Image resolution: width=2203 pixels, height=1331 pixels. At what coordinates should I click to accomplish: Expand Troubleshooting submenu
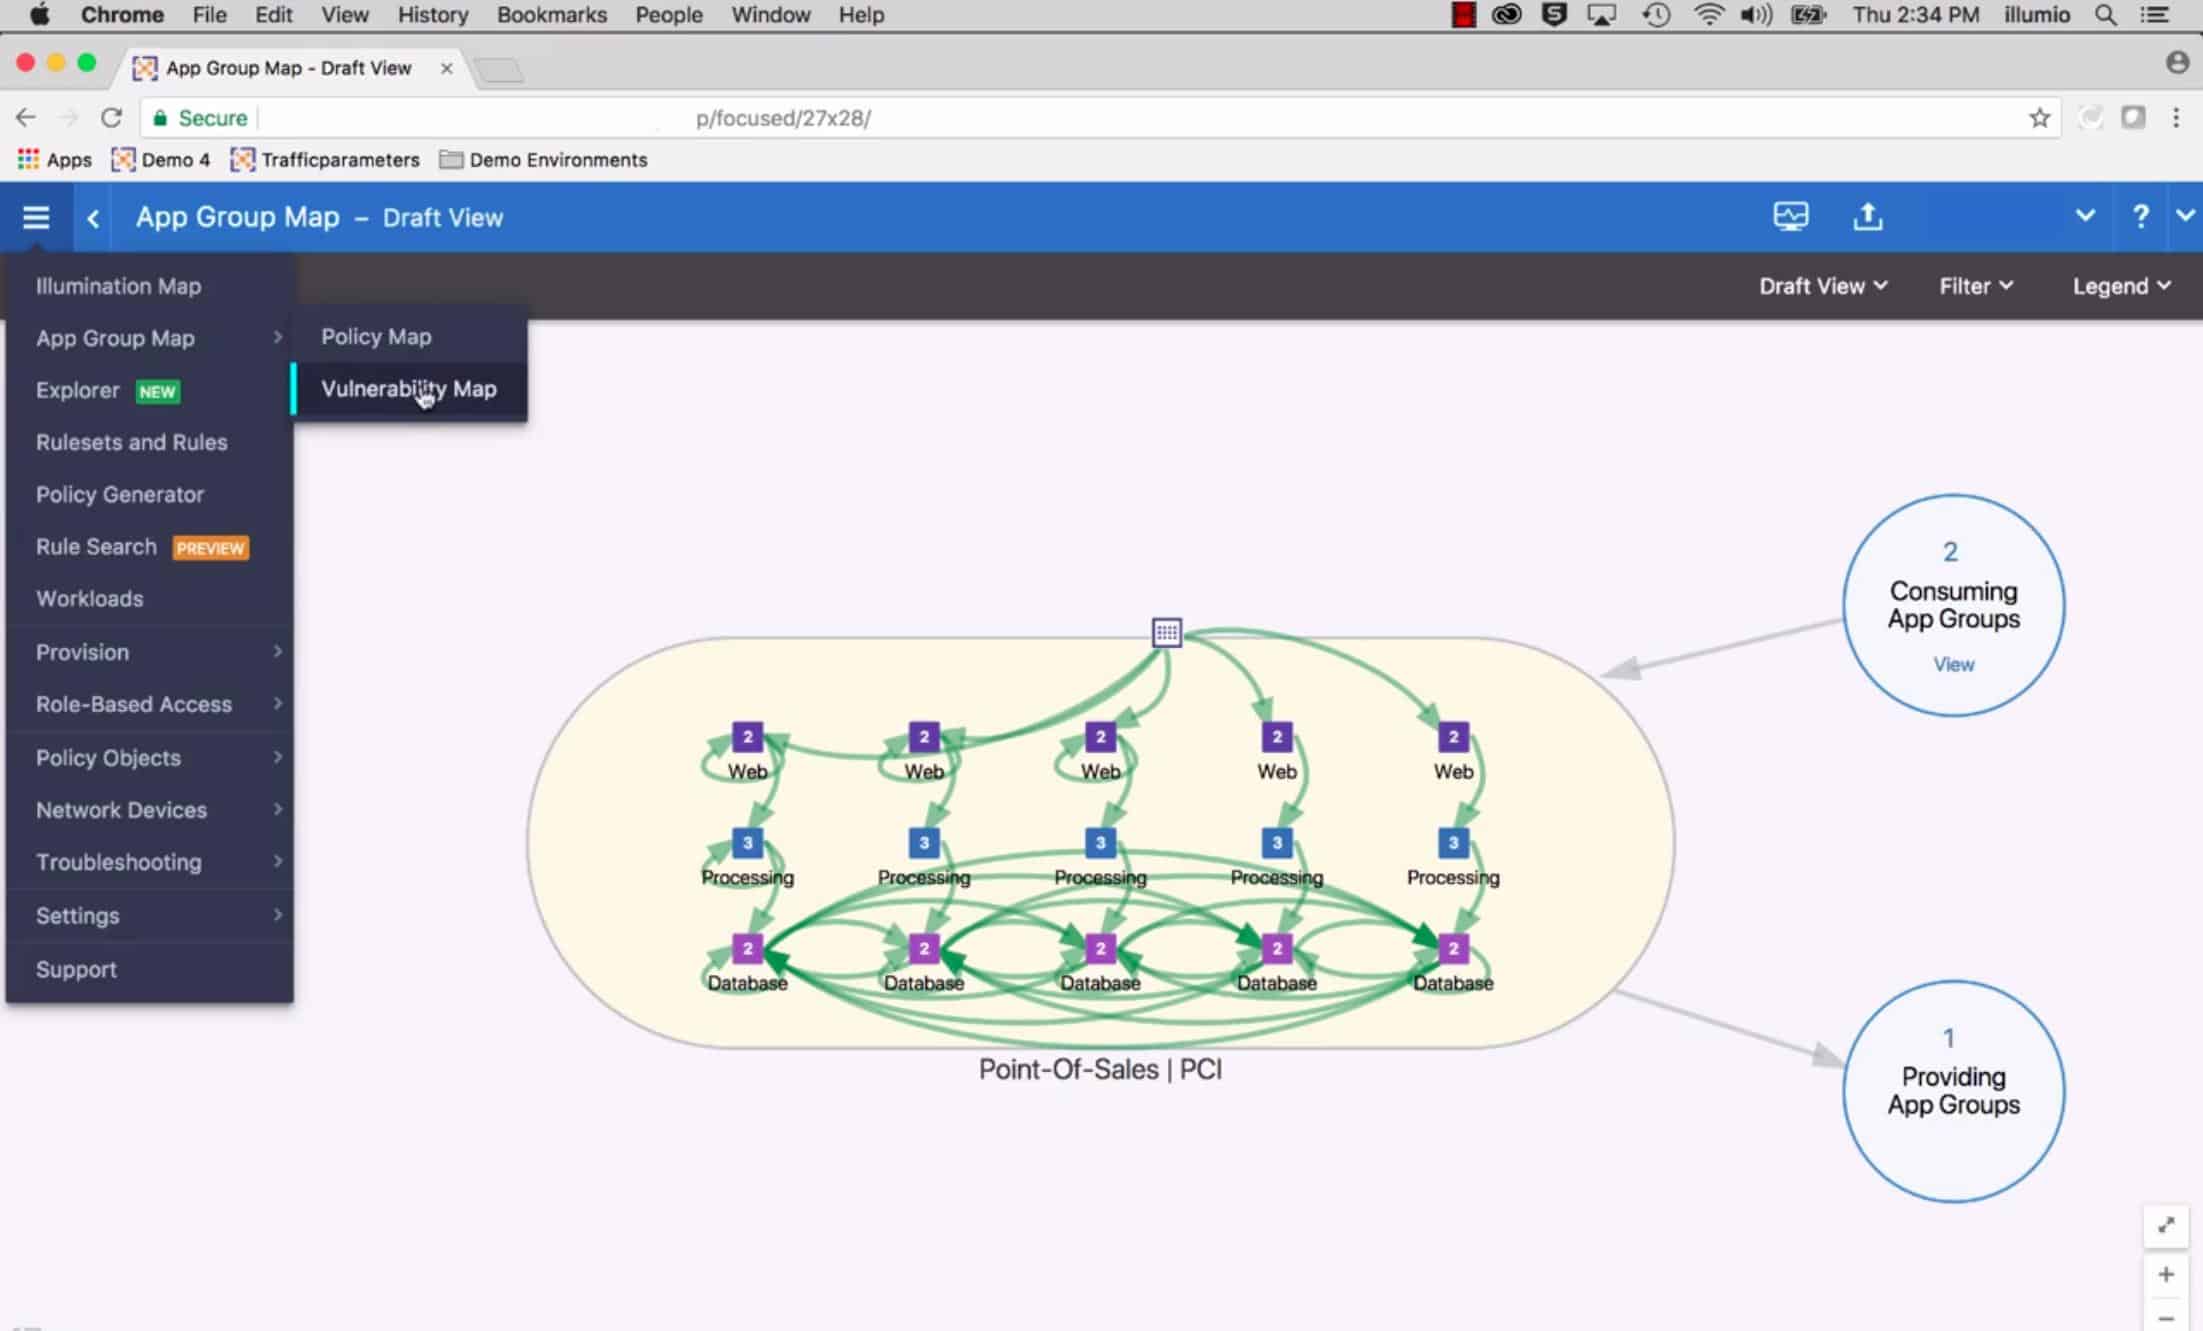[x=150, y=862]
